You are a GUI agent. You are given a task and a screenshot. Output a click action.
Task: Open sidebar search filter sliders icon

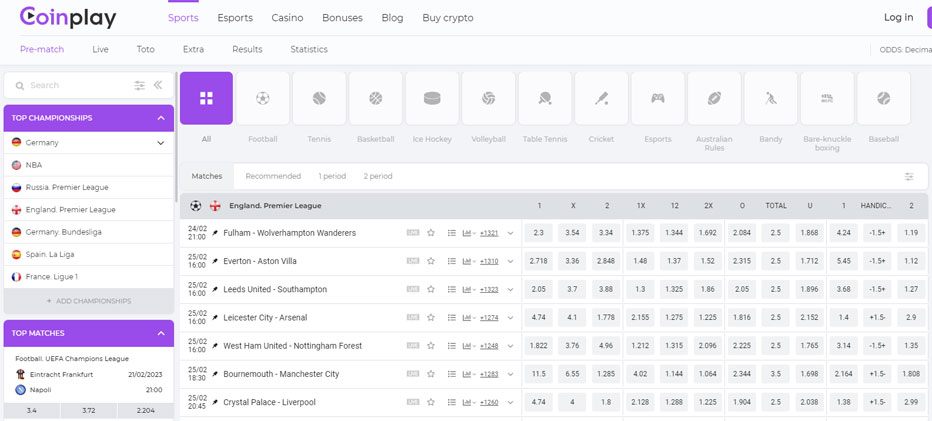pos(140,86)
